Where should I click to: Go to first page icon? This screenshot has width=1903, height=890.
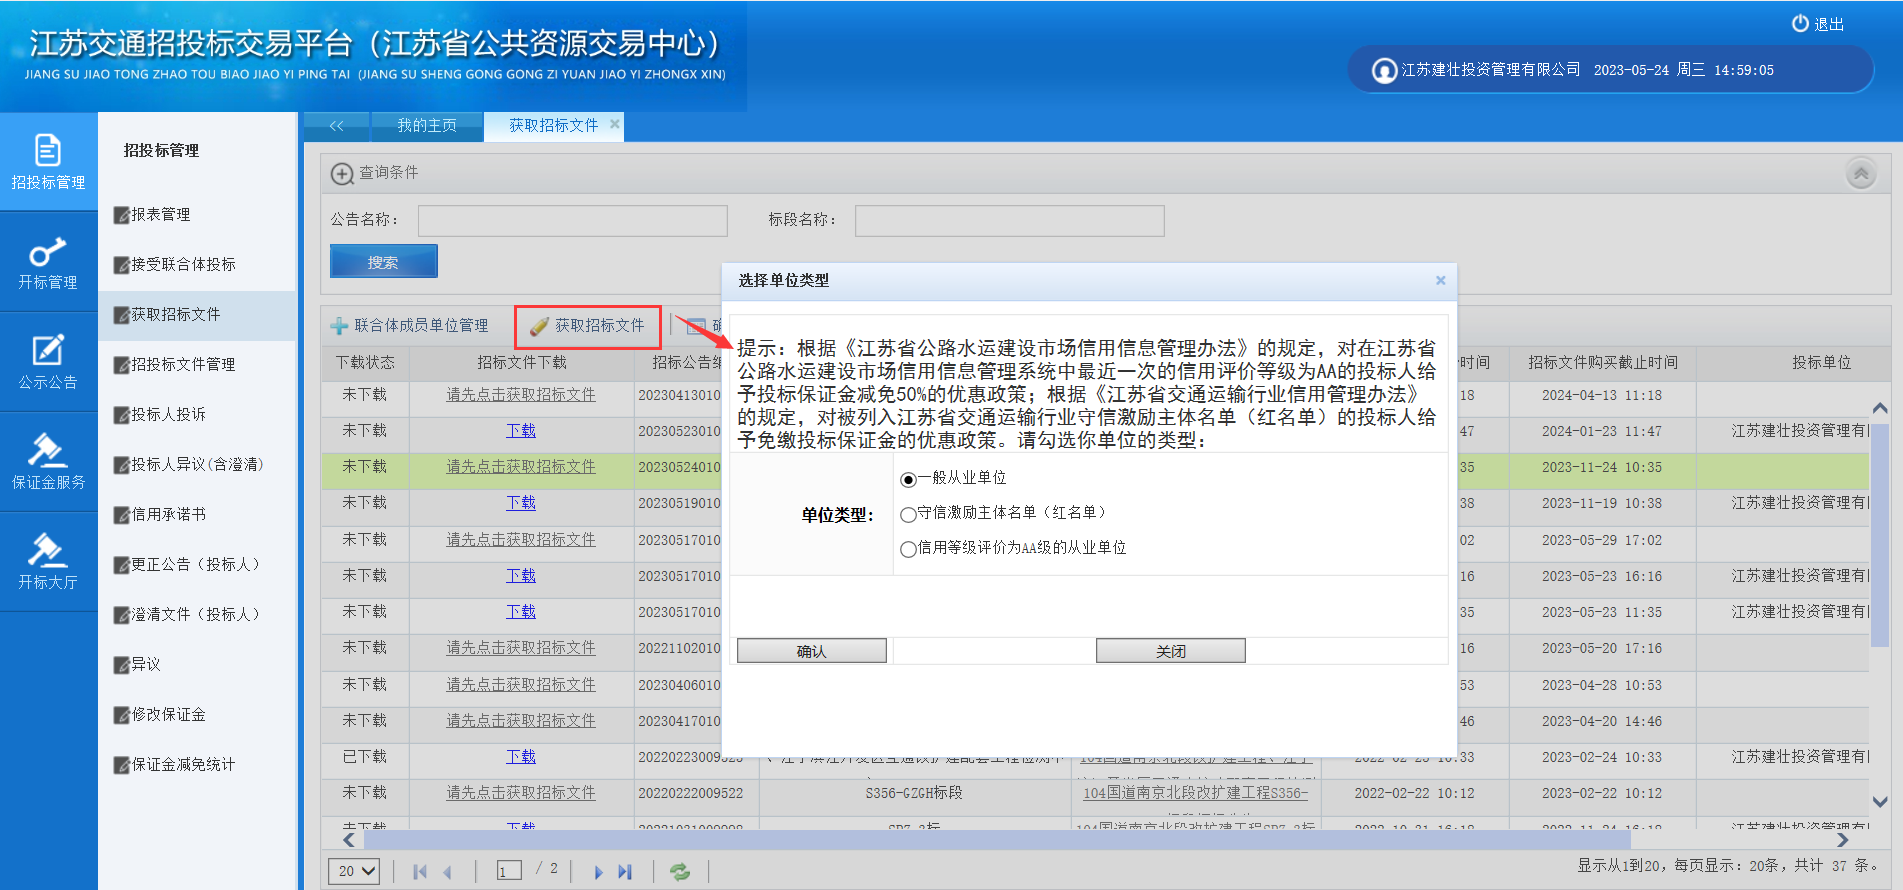tap(420, 872)
